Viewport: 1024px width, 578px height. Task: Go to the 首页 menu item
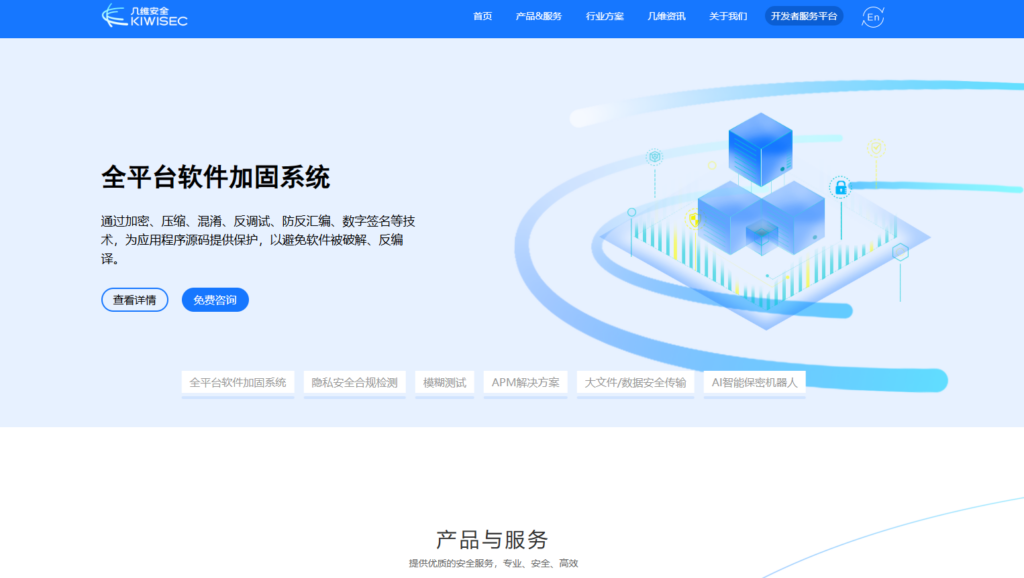tap(481, 16)
